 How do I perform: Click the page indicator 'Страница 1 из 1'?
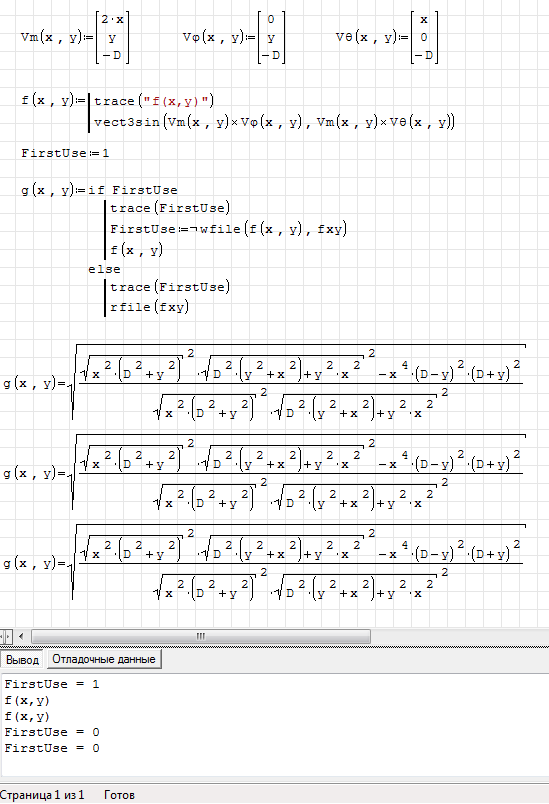click(x=42, y=795)
